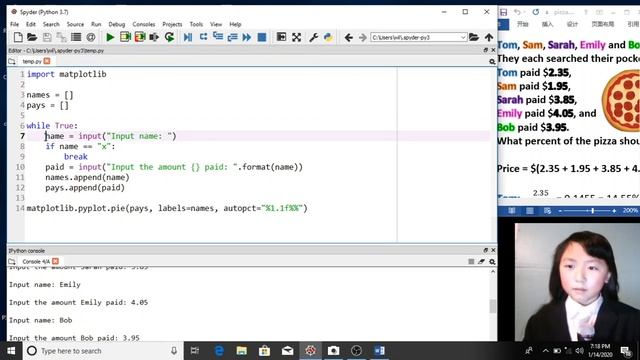The height and width of the screenshot is (360, 640).
Task: Open PYTHONPATH manager Python icon
Action: (328, 38)
